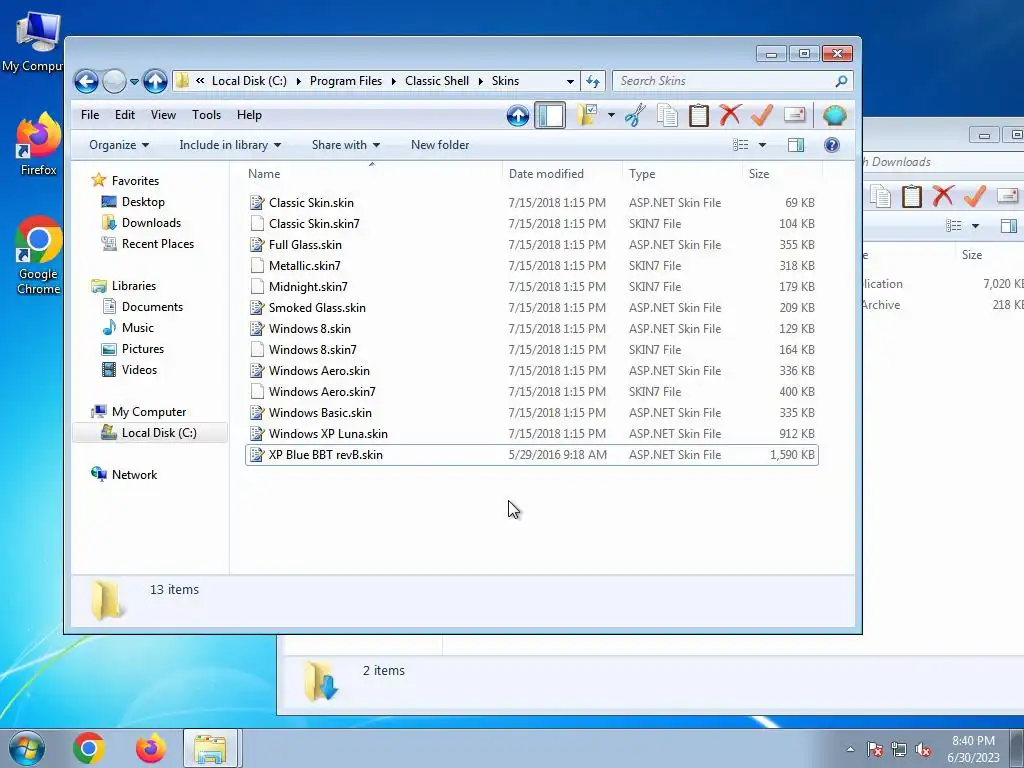Open Classic Explorer settings shell icon
The height and width of the screenshot is (768, 1024).
pos(835,116)
